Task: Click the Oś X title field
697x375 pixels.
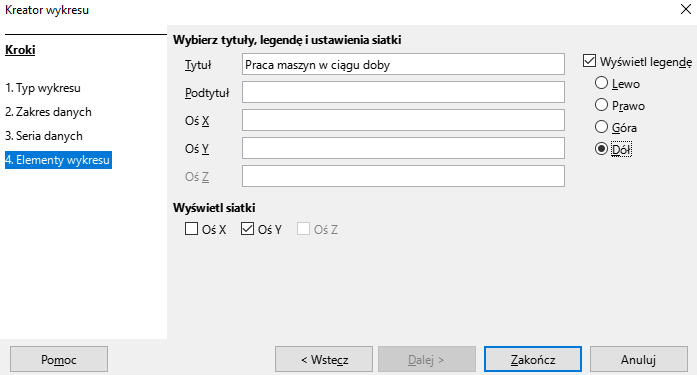Action: coord(403,120)
